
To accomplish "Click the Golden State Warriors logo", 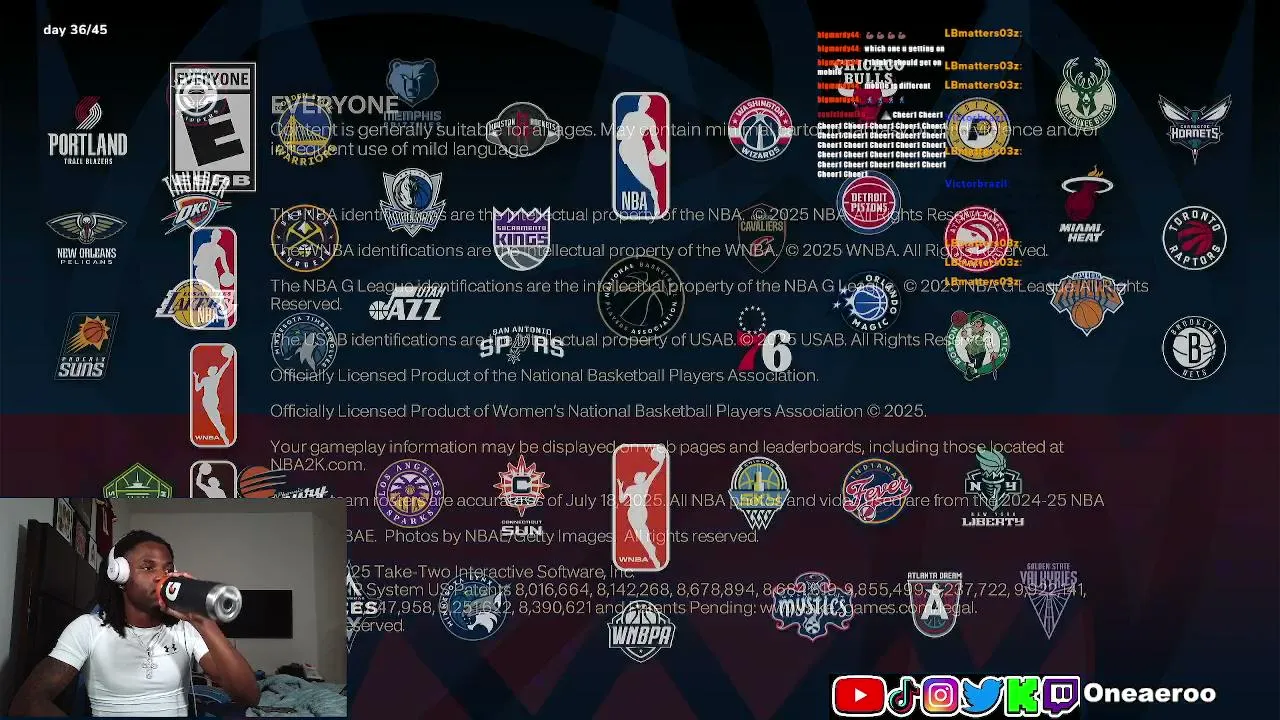I will coord(304,130).
